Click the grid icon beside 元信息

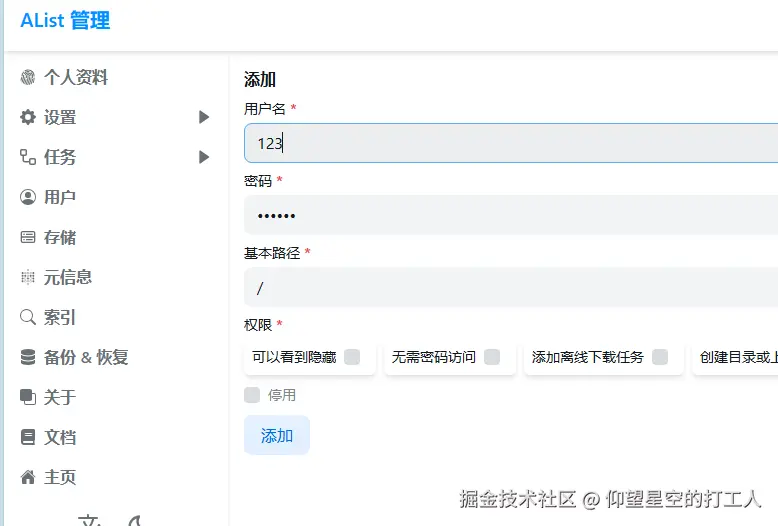pyautogui.click(x=28, y=277)
